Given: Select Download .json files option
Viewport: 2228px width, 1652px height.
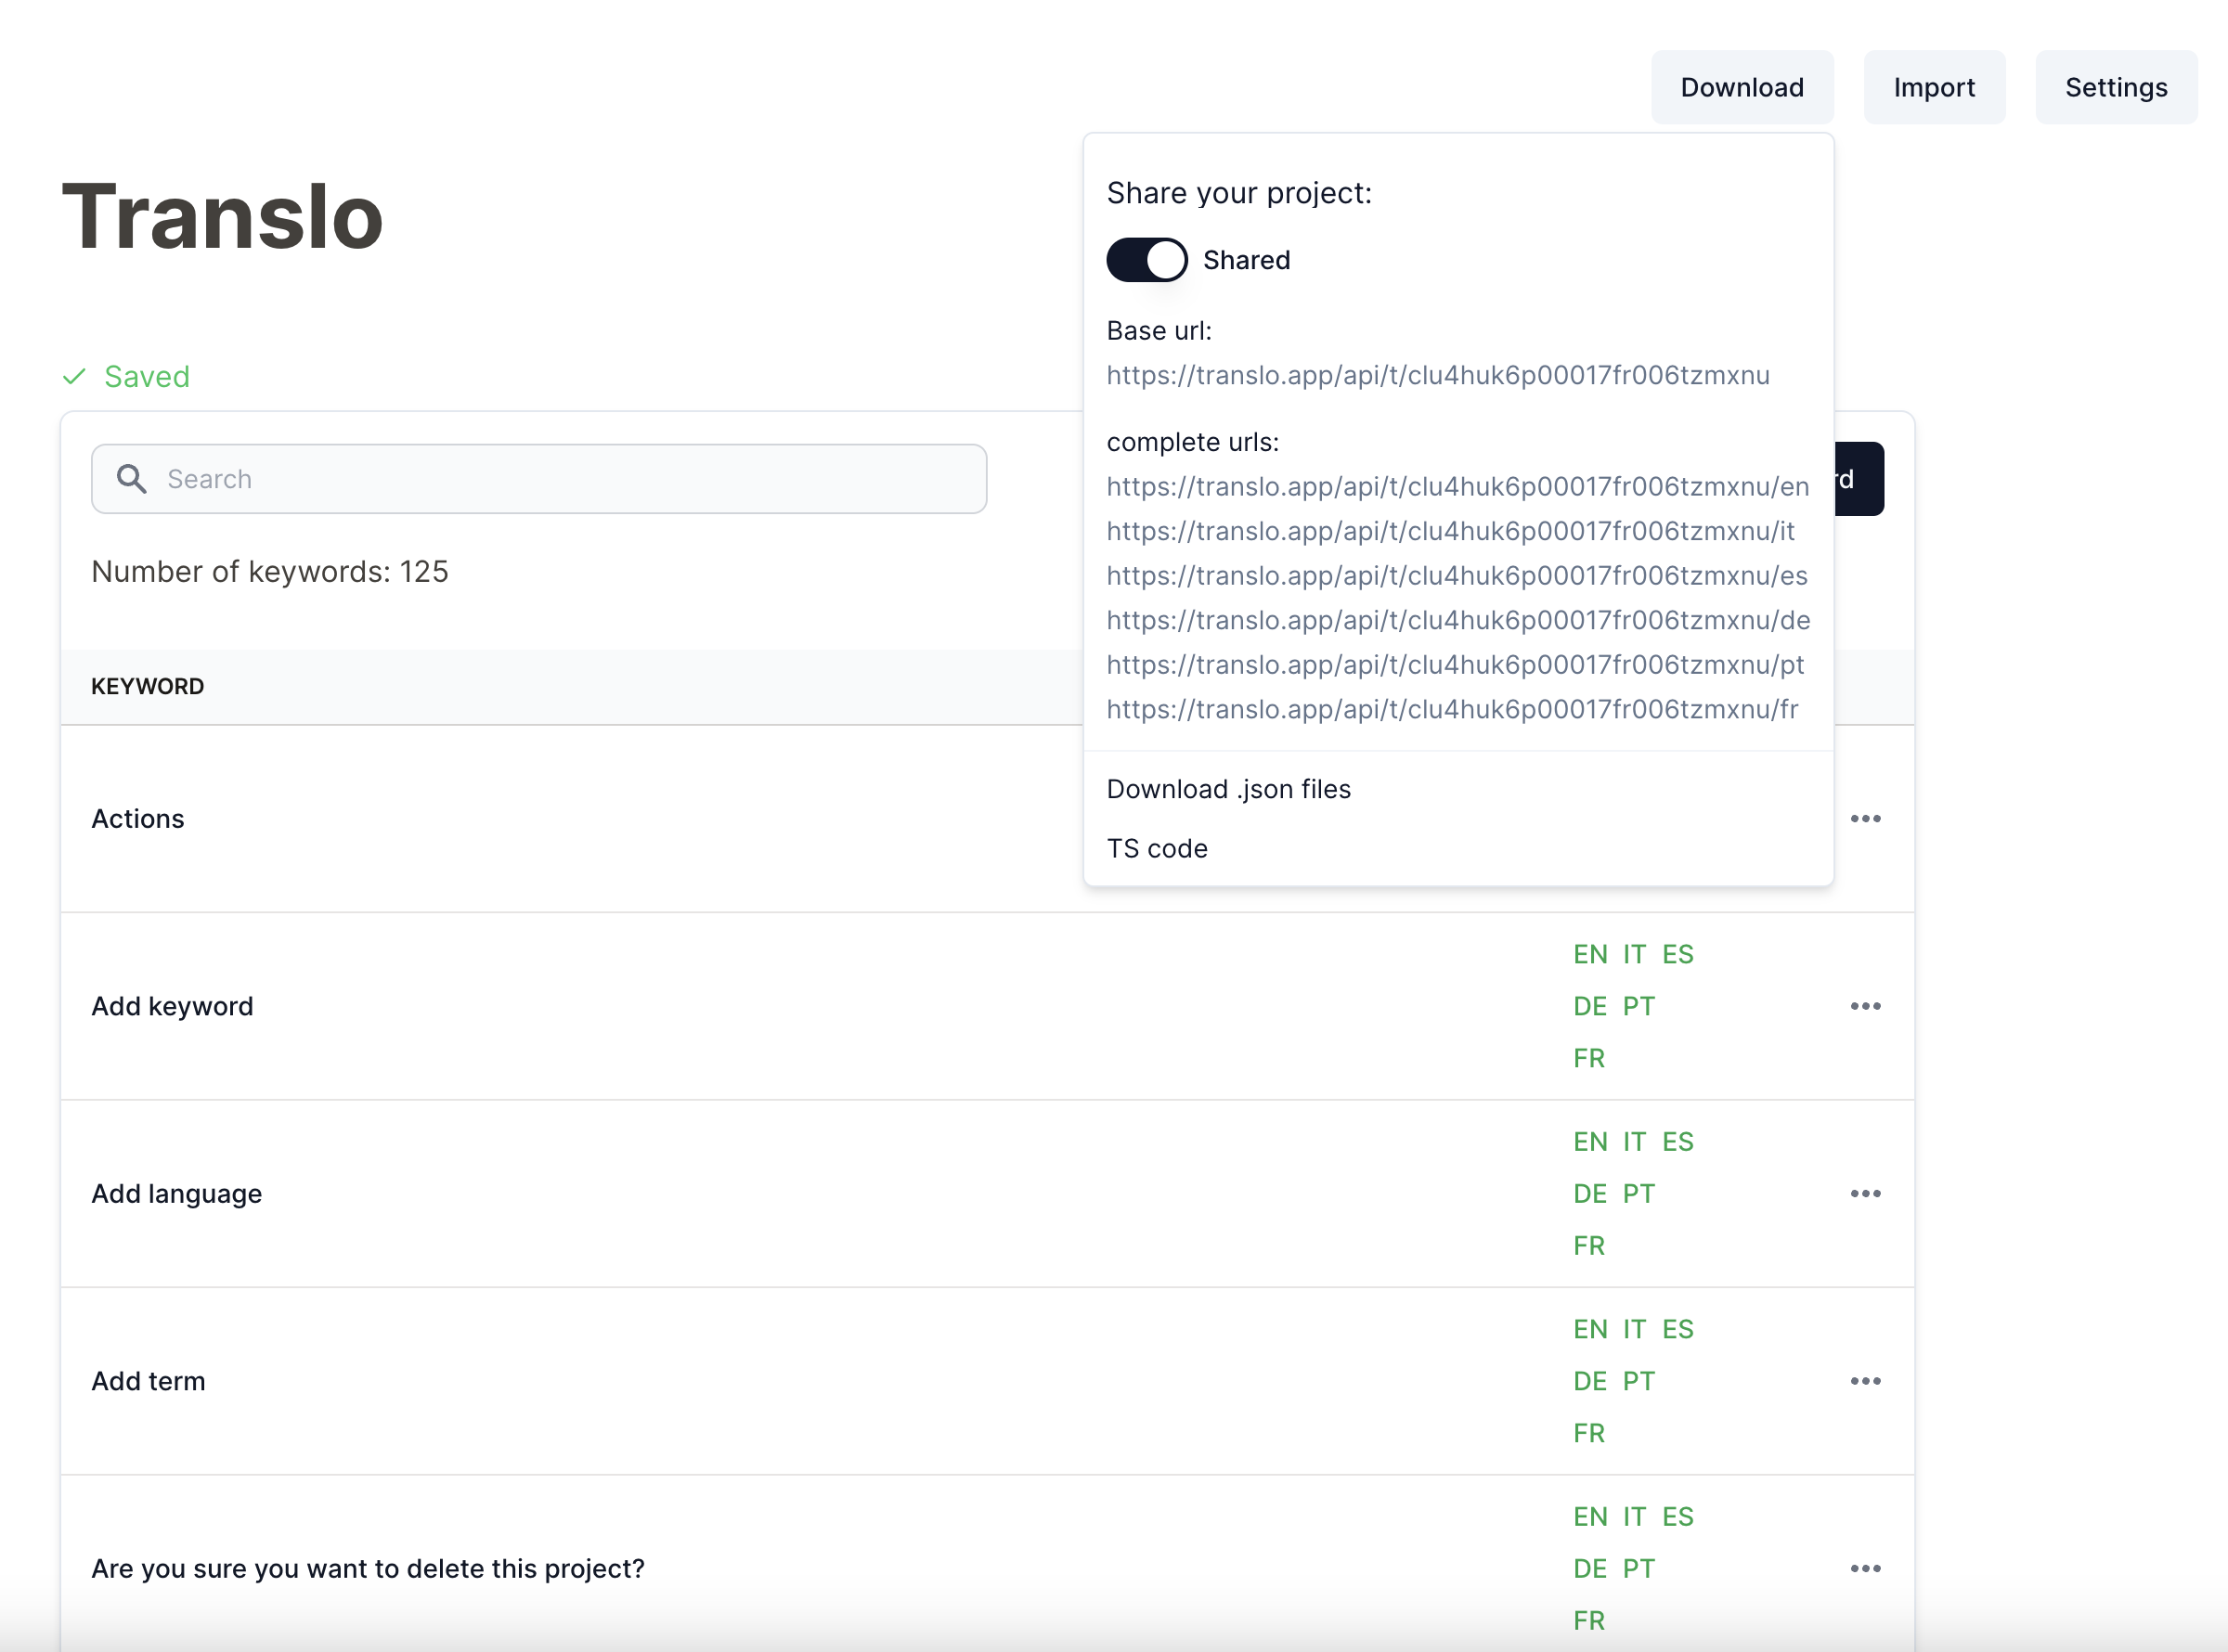Looking at the screenshot, I should pos(1228,789).
